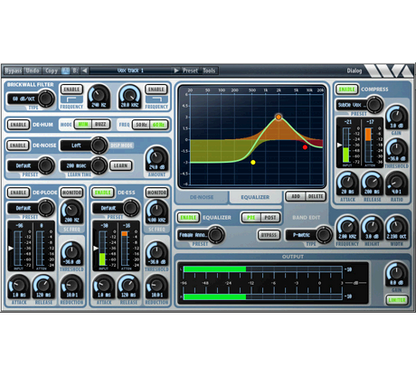The height and width of the screenshot is (376, 416).
Task: Click De-Plode Release knob
Action: click(x=44, y=287)
